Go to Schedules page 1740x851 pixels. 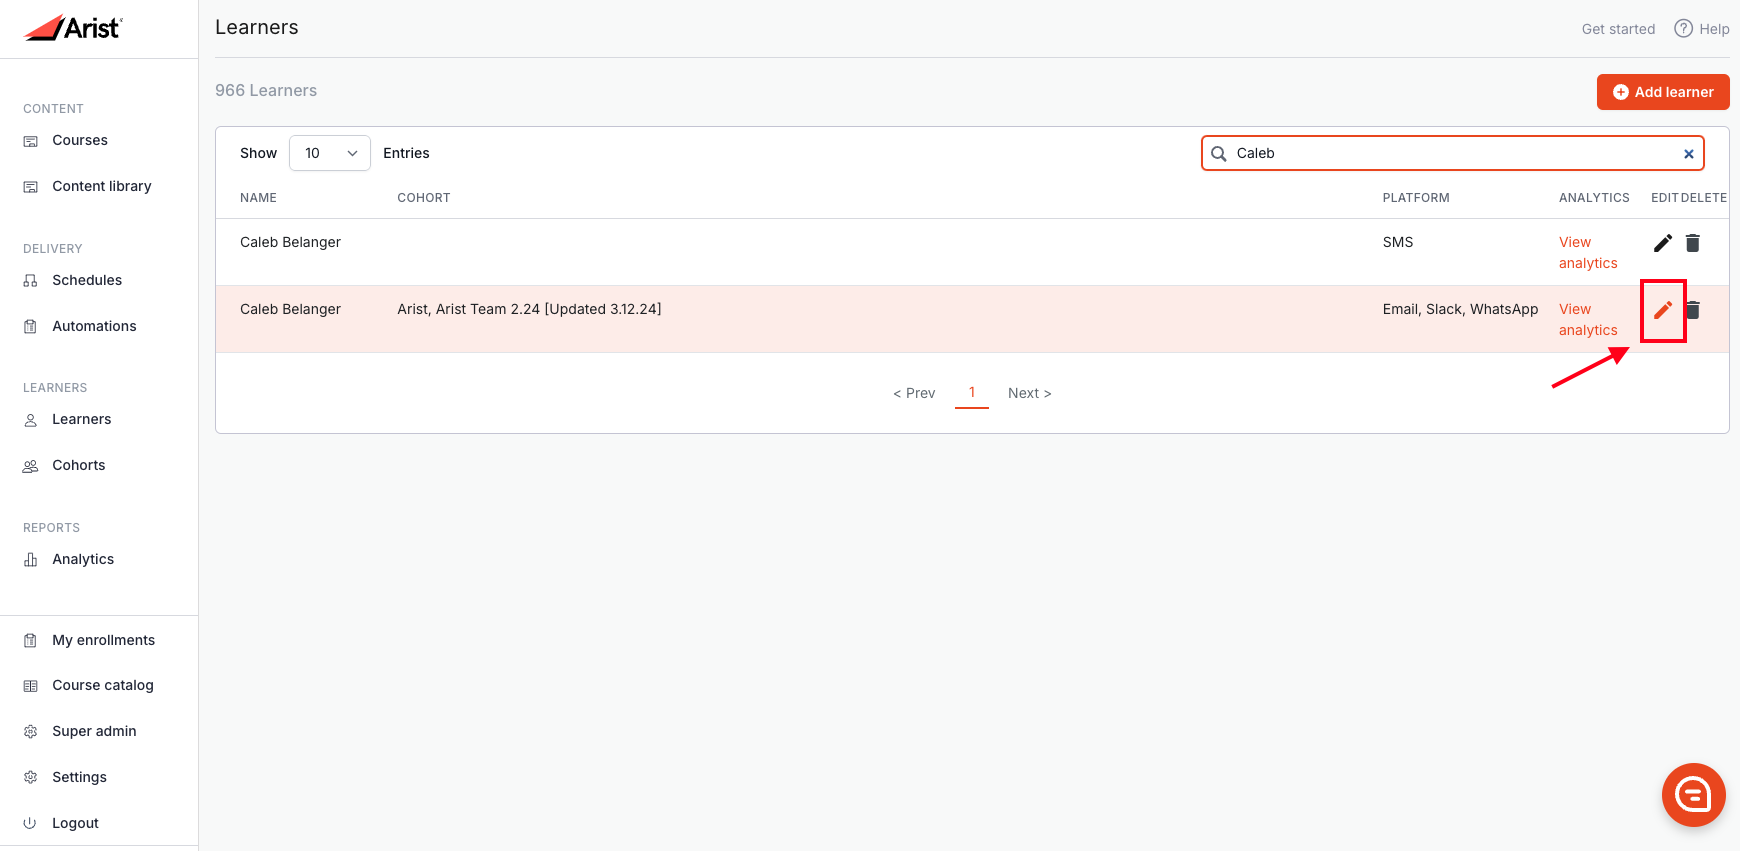click(x=87, y=280)
